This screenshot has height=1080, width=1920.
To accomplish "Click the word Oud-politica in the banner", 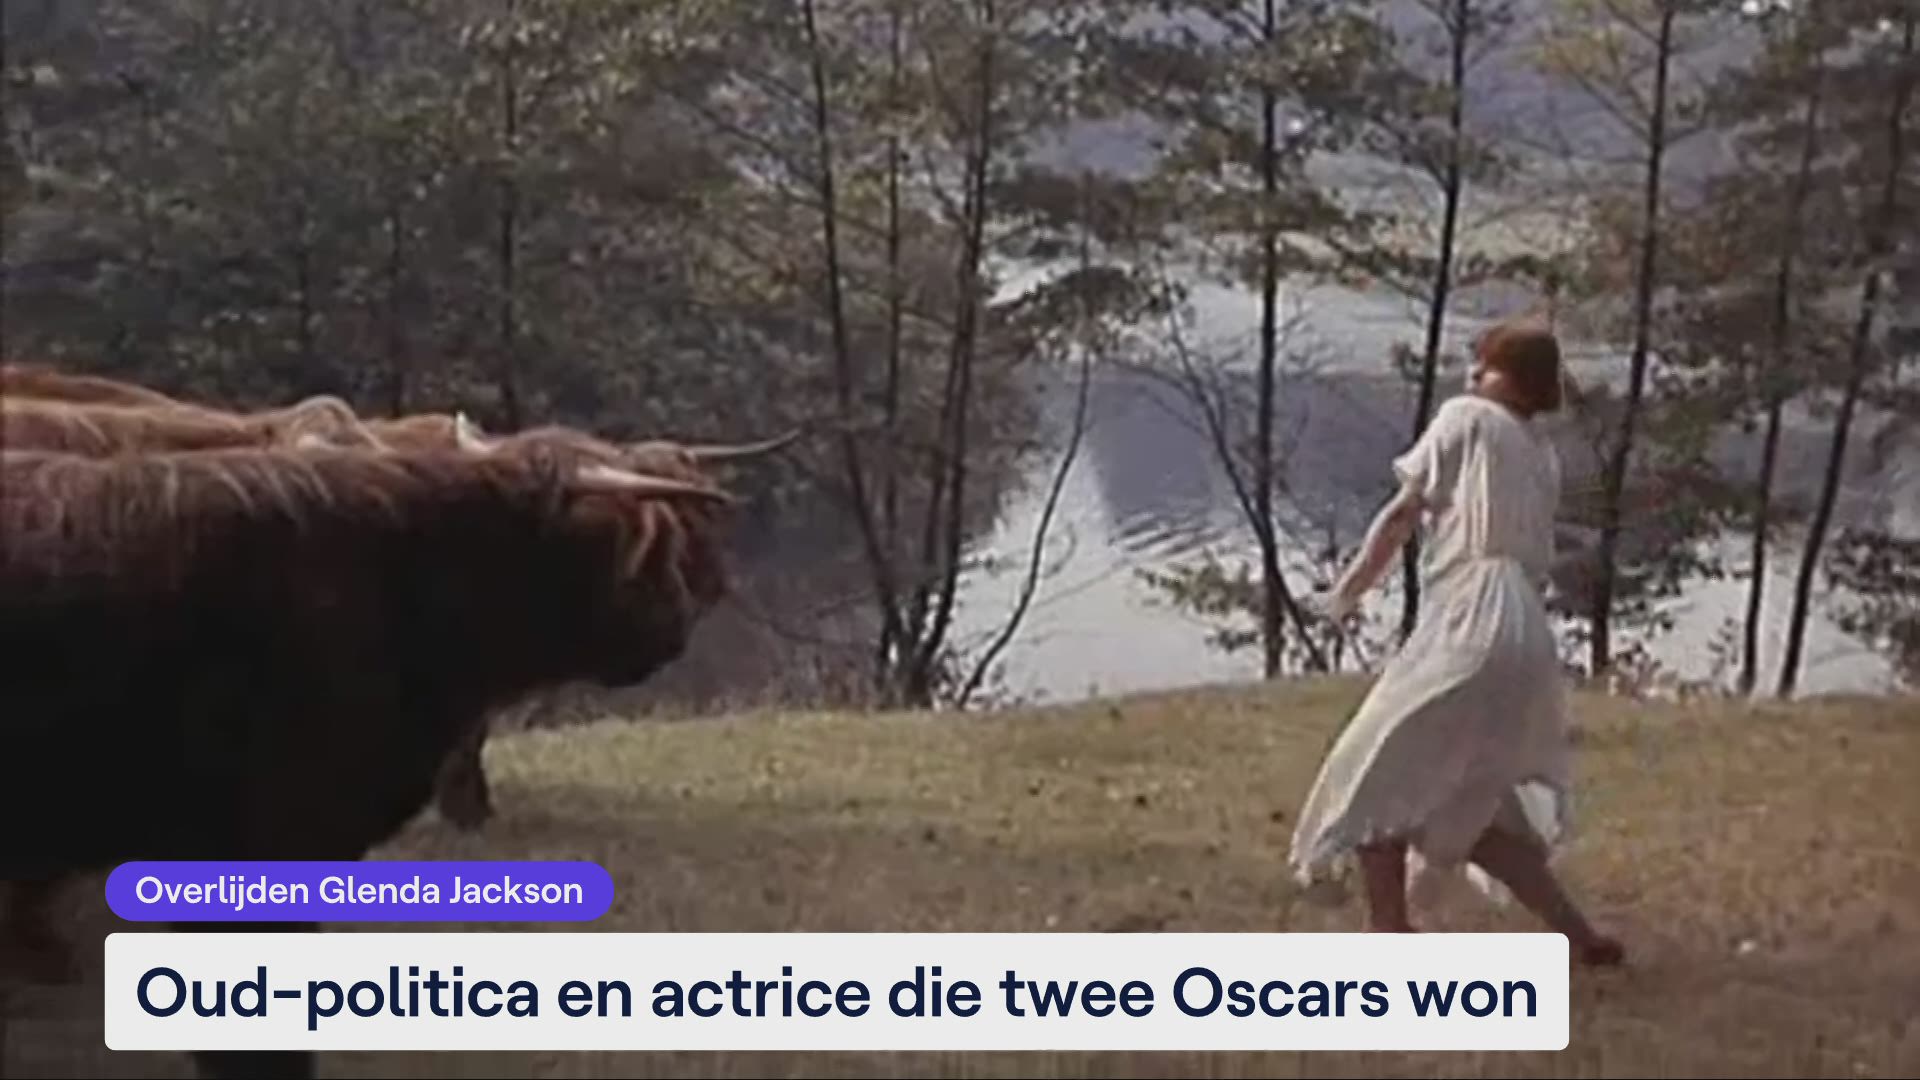I will (337, 993).
